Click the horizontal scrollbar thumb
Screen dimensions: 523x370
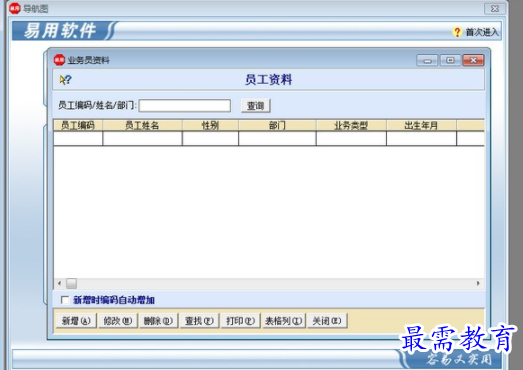[71, 284]
